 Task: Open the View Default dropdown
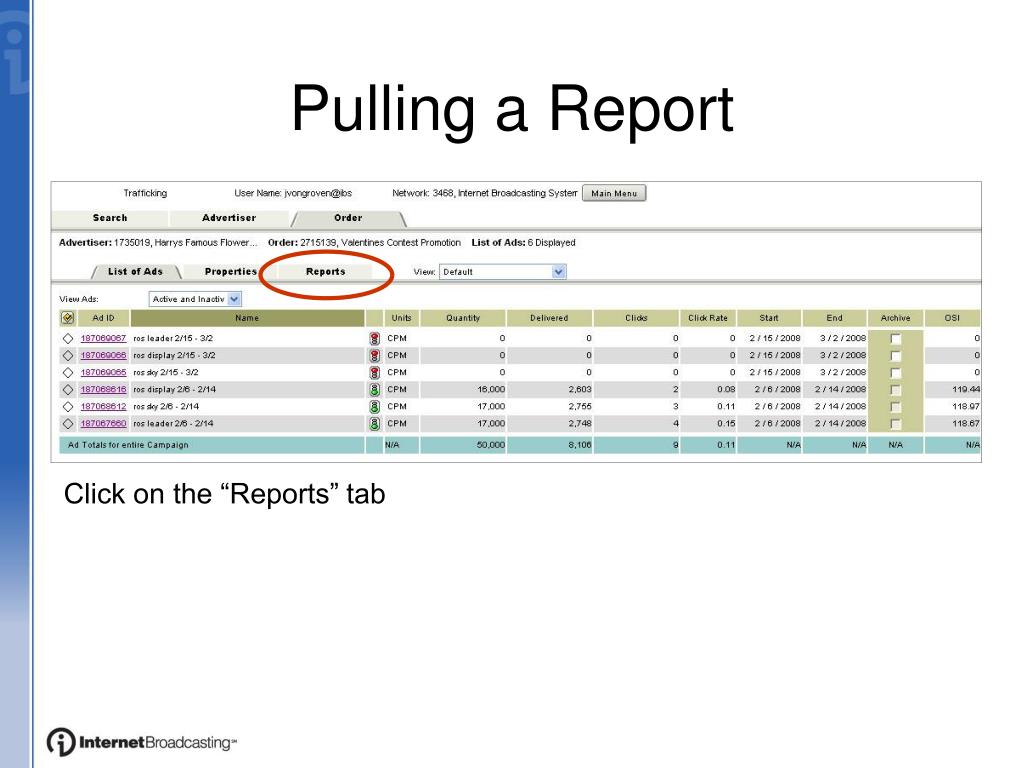point(503,272)
